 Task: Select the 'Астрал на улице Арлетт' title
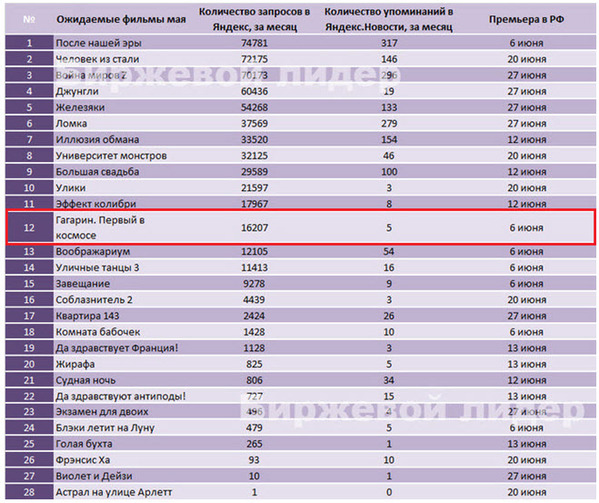(114, 492)
